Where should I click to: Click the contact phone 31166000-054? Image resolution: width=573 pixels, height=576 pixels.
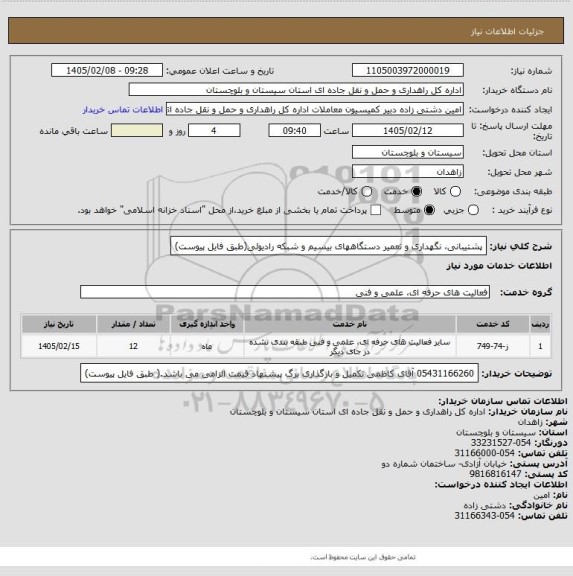click(484, 453)
